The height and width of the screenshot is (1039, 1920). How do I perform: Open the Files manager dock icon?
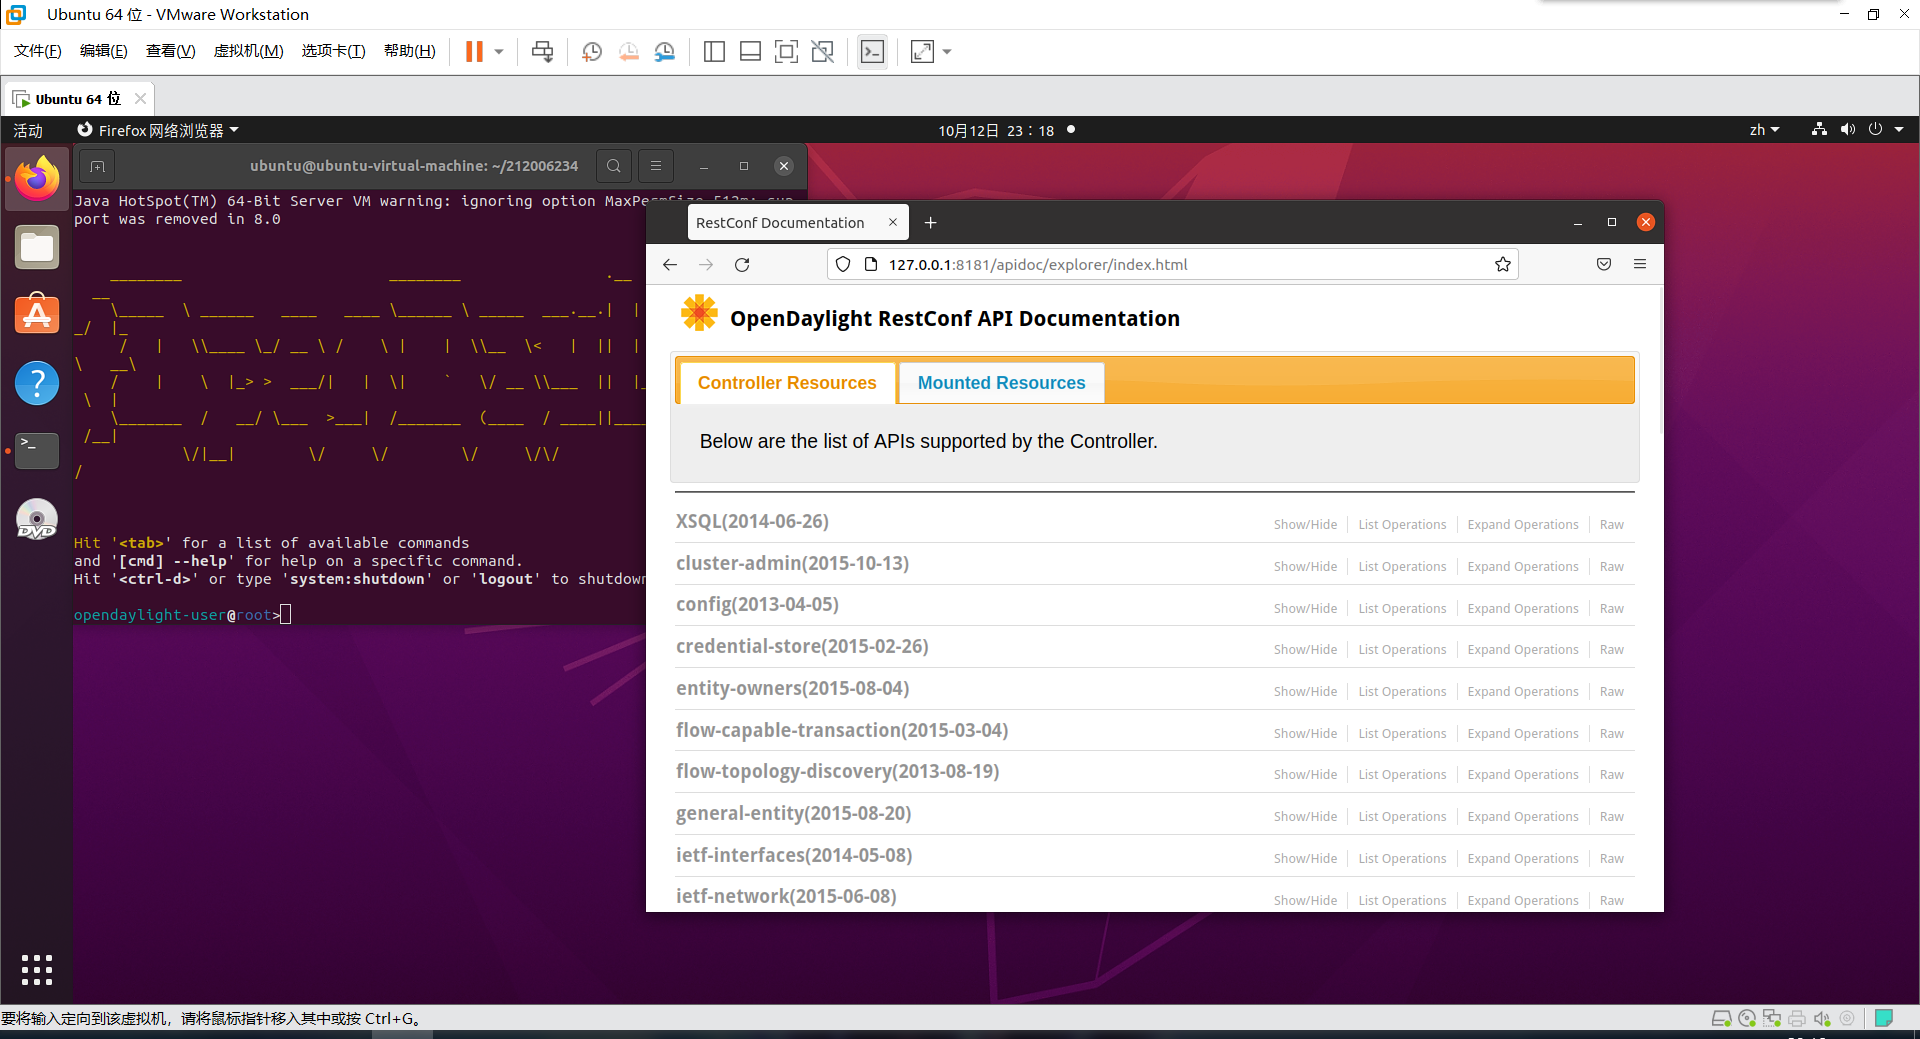[37, 247]
